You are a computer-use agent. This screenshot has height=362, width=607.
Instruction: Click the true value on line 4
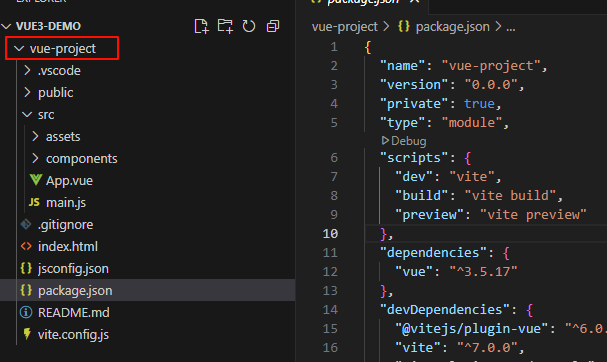click(x=479, y=104)
